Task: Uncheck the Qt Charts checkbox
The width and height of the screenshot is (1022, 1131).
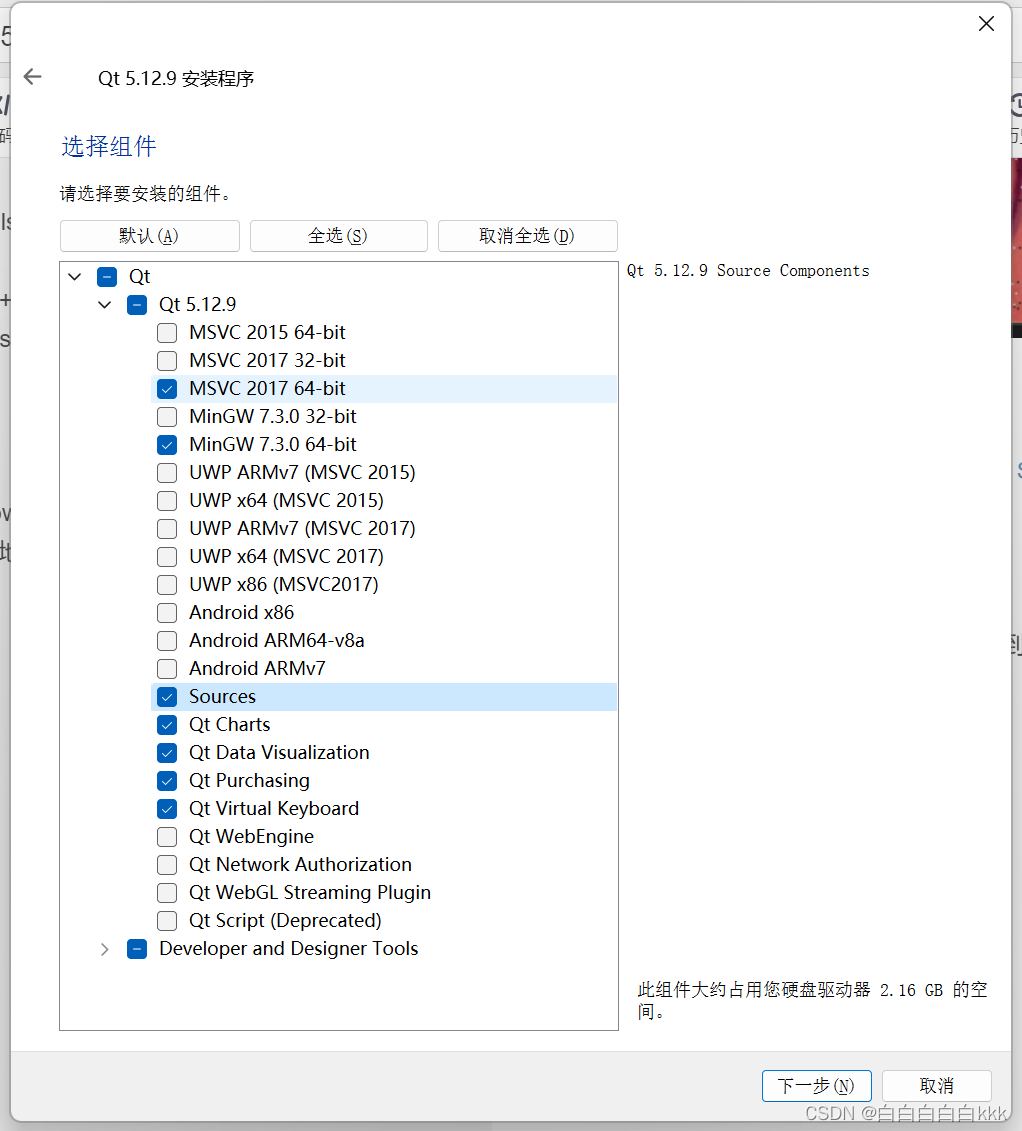Action: (x=167, y=724)
